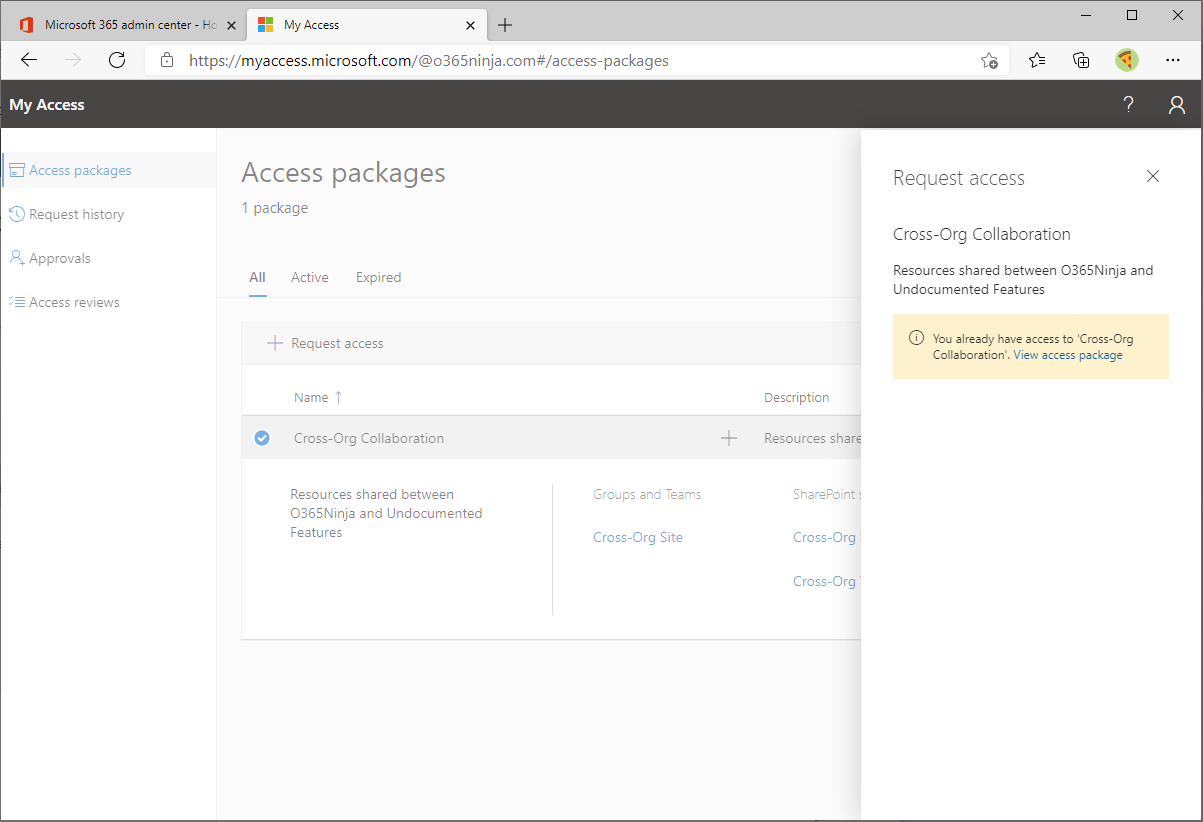Click the account person icon in header
The image size is (1203, 822).
(1176, 104)
